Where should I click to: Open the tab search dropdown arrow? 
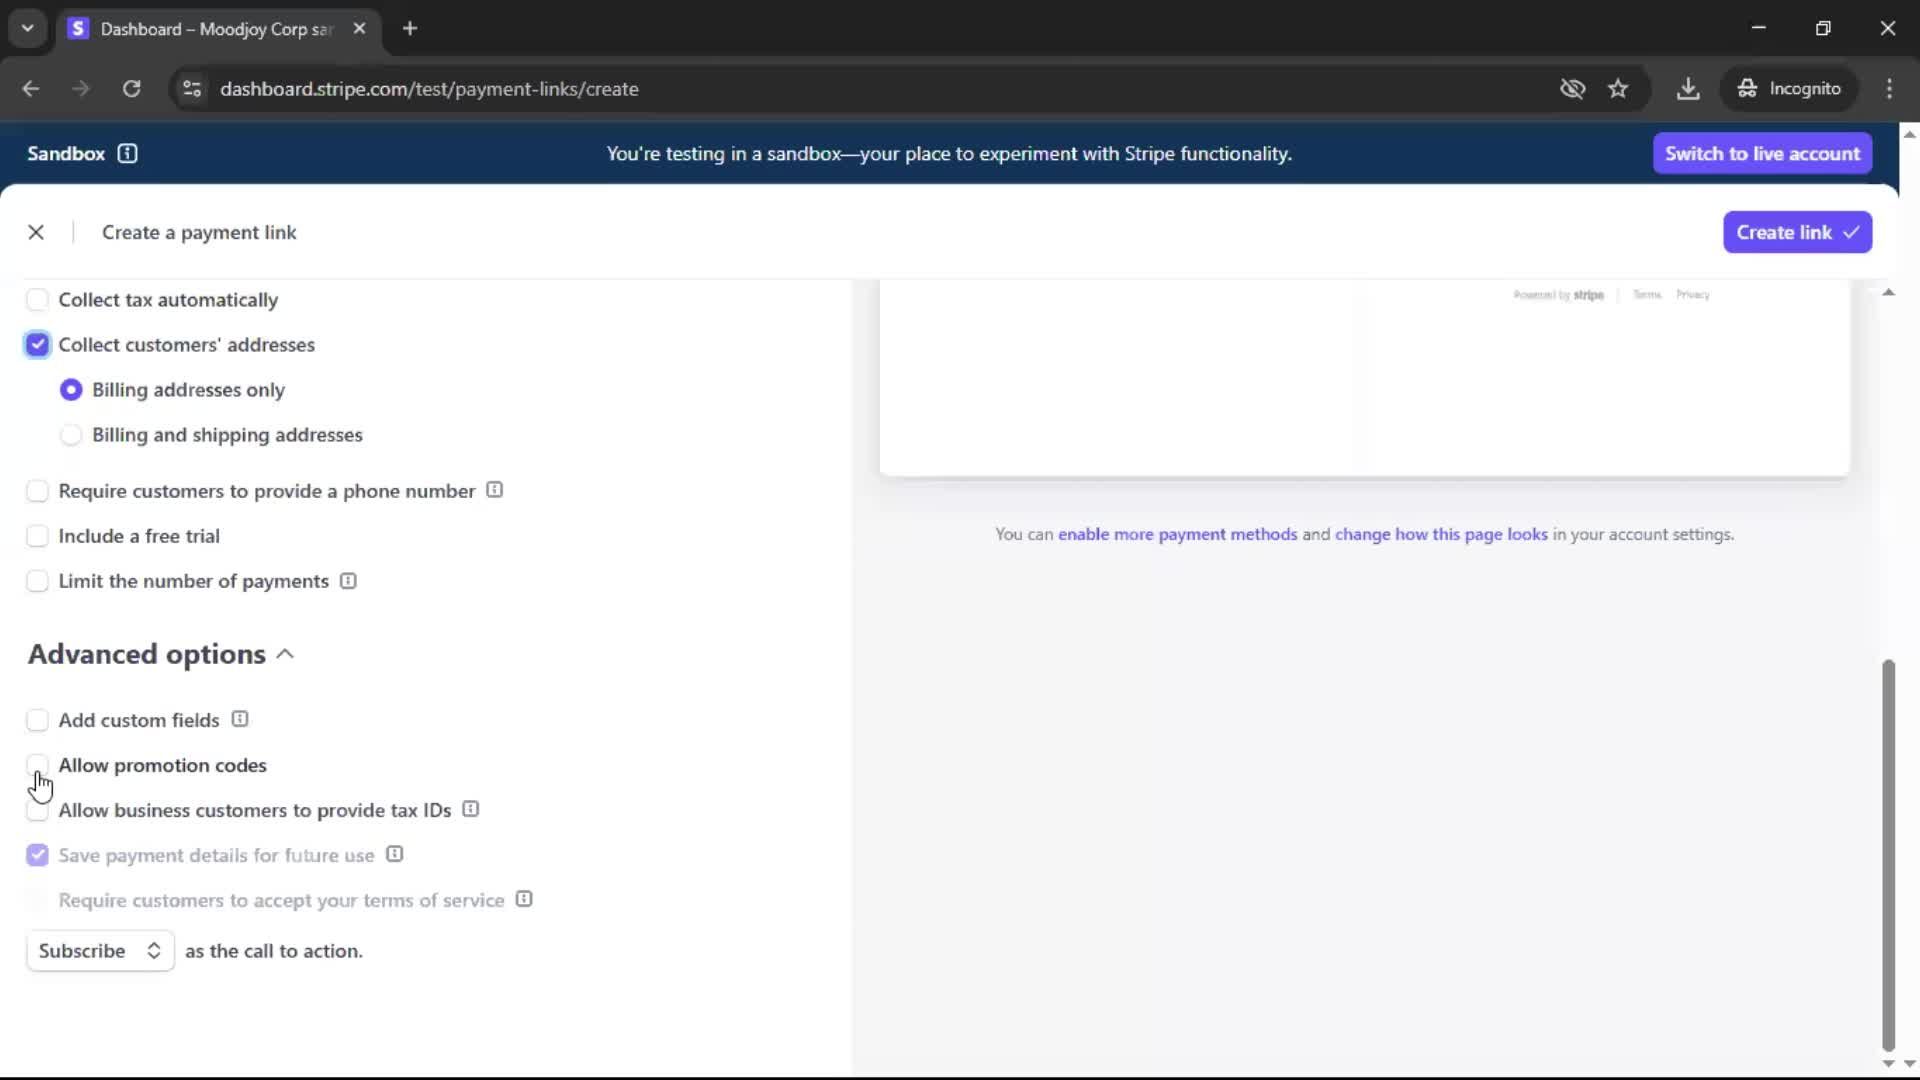(x=28, y=28)
